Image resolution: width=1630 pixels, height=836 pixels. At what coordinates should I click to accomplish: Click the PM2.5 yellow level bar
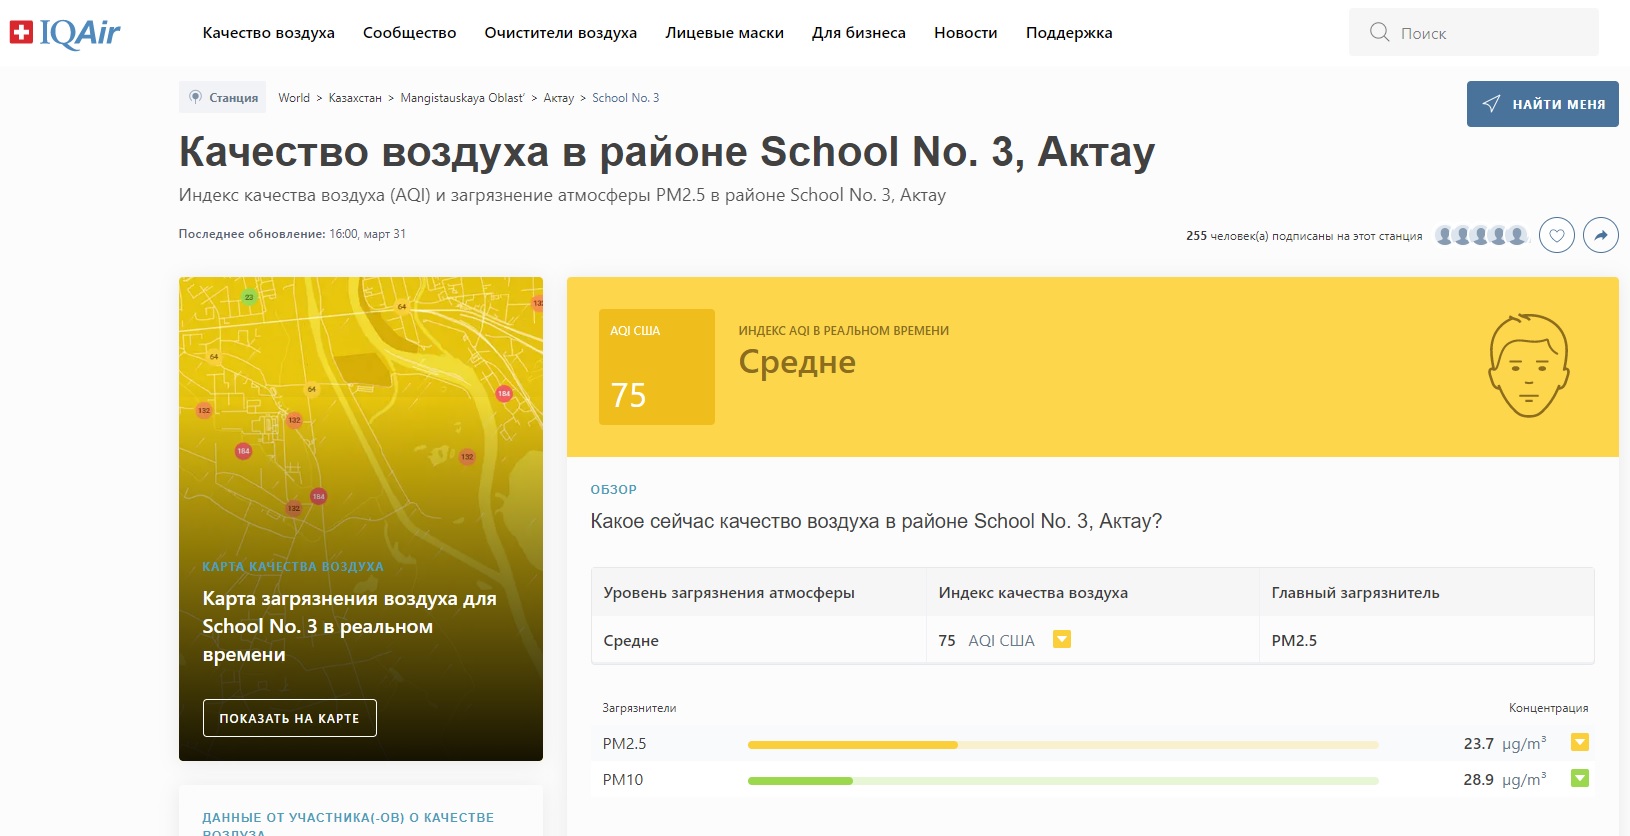(852, 744)
